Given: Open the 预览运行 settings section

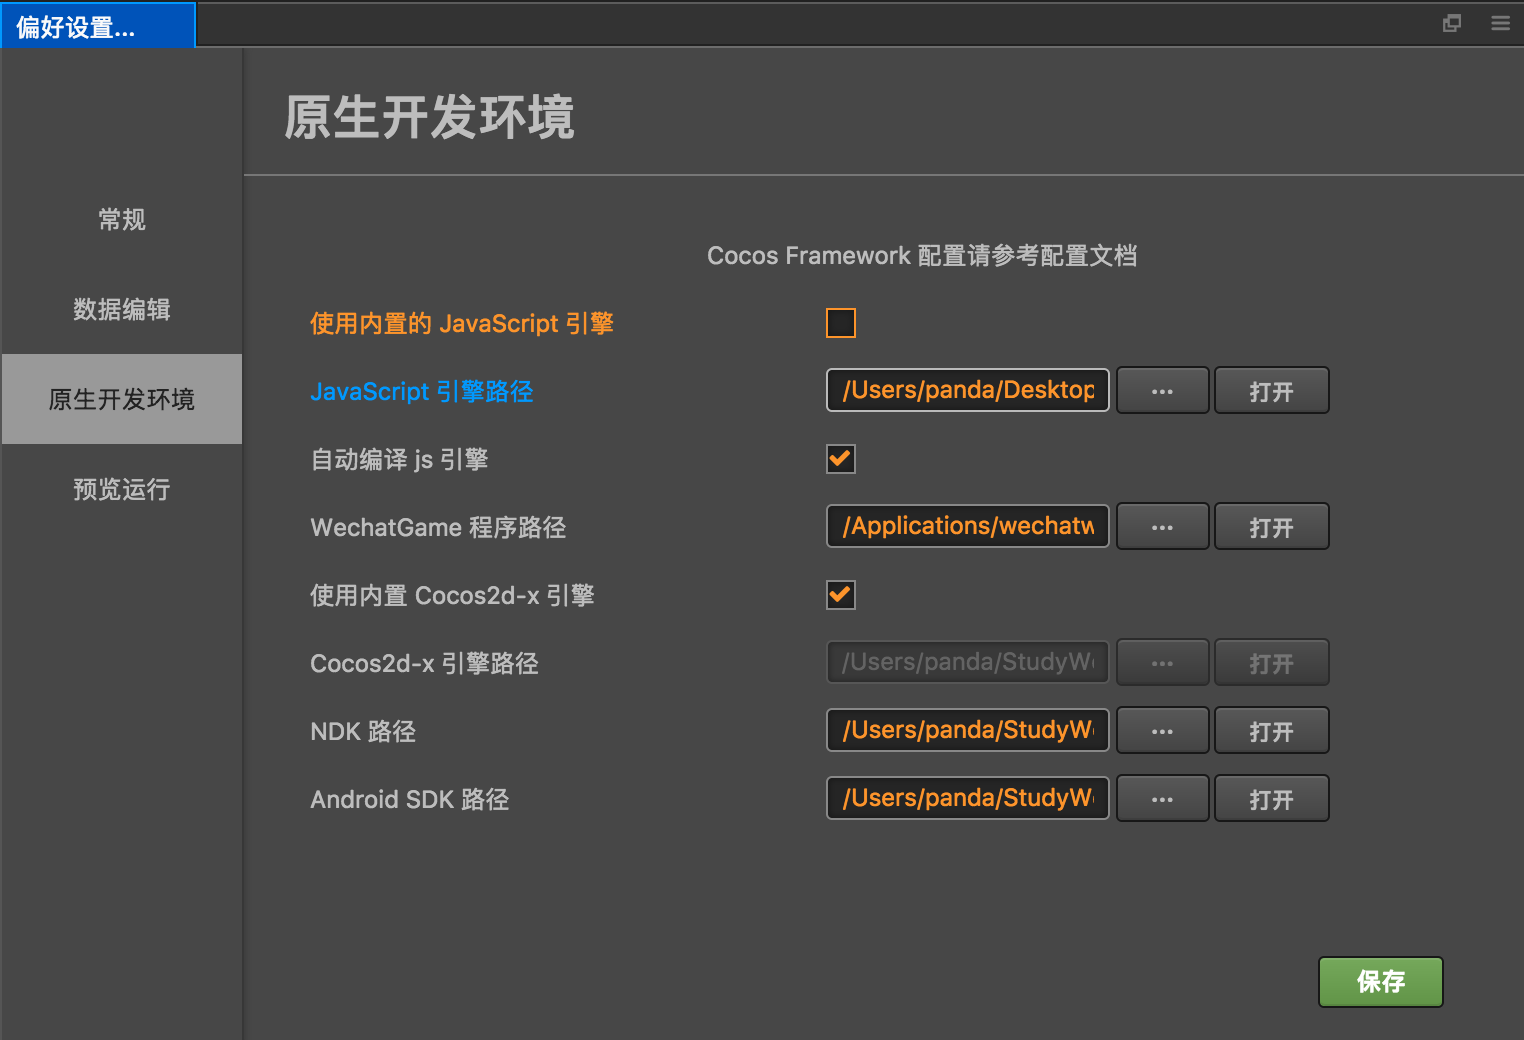Looking at the screenshot, I should pos(122,489).
